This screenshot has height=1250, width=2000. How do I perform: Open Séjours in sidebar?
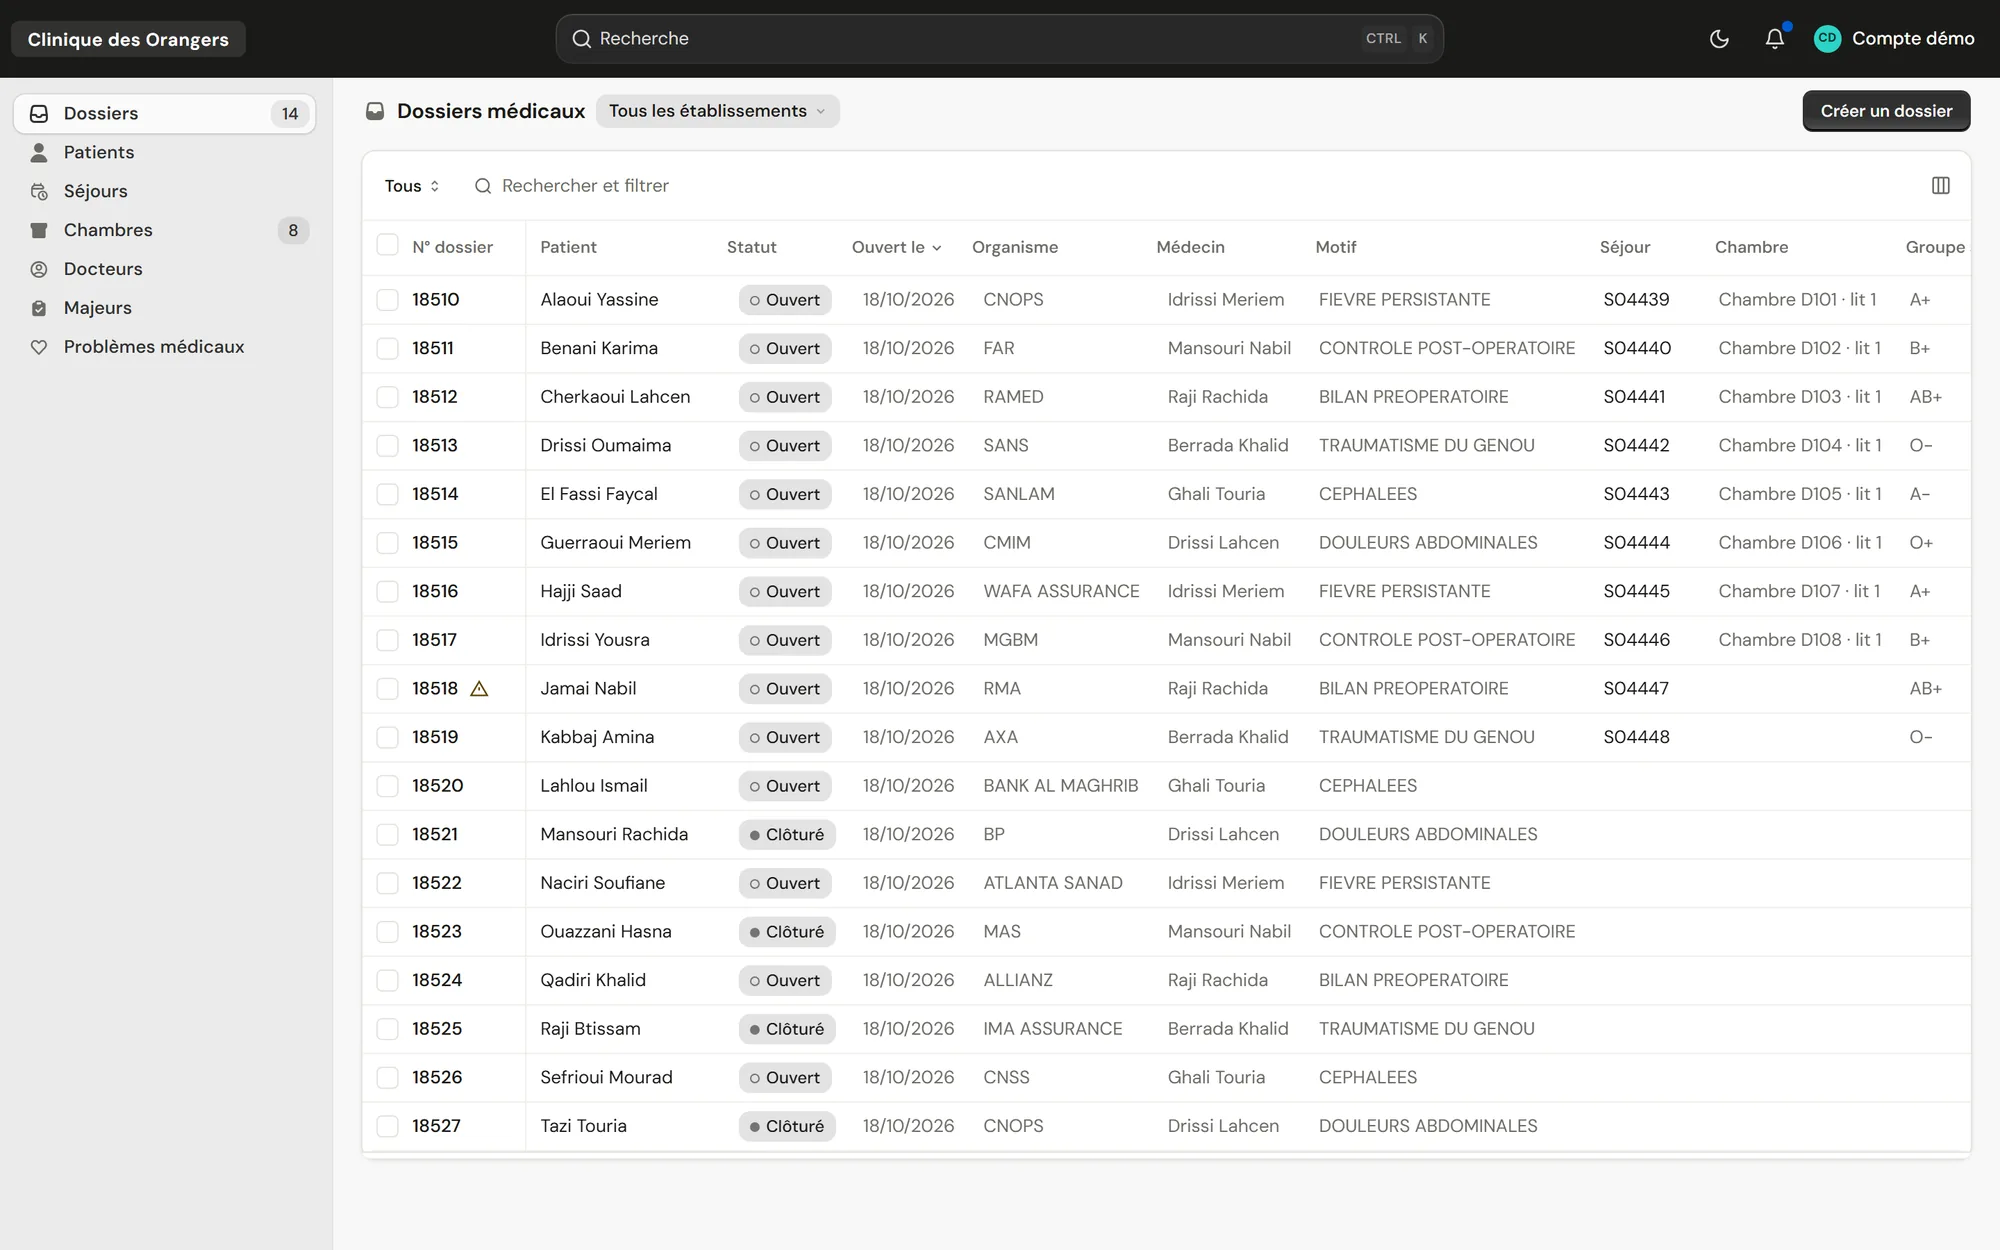(164, 191)
